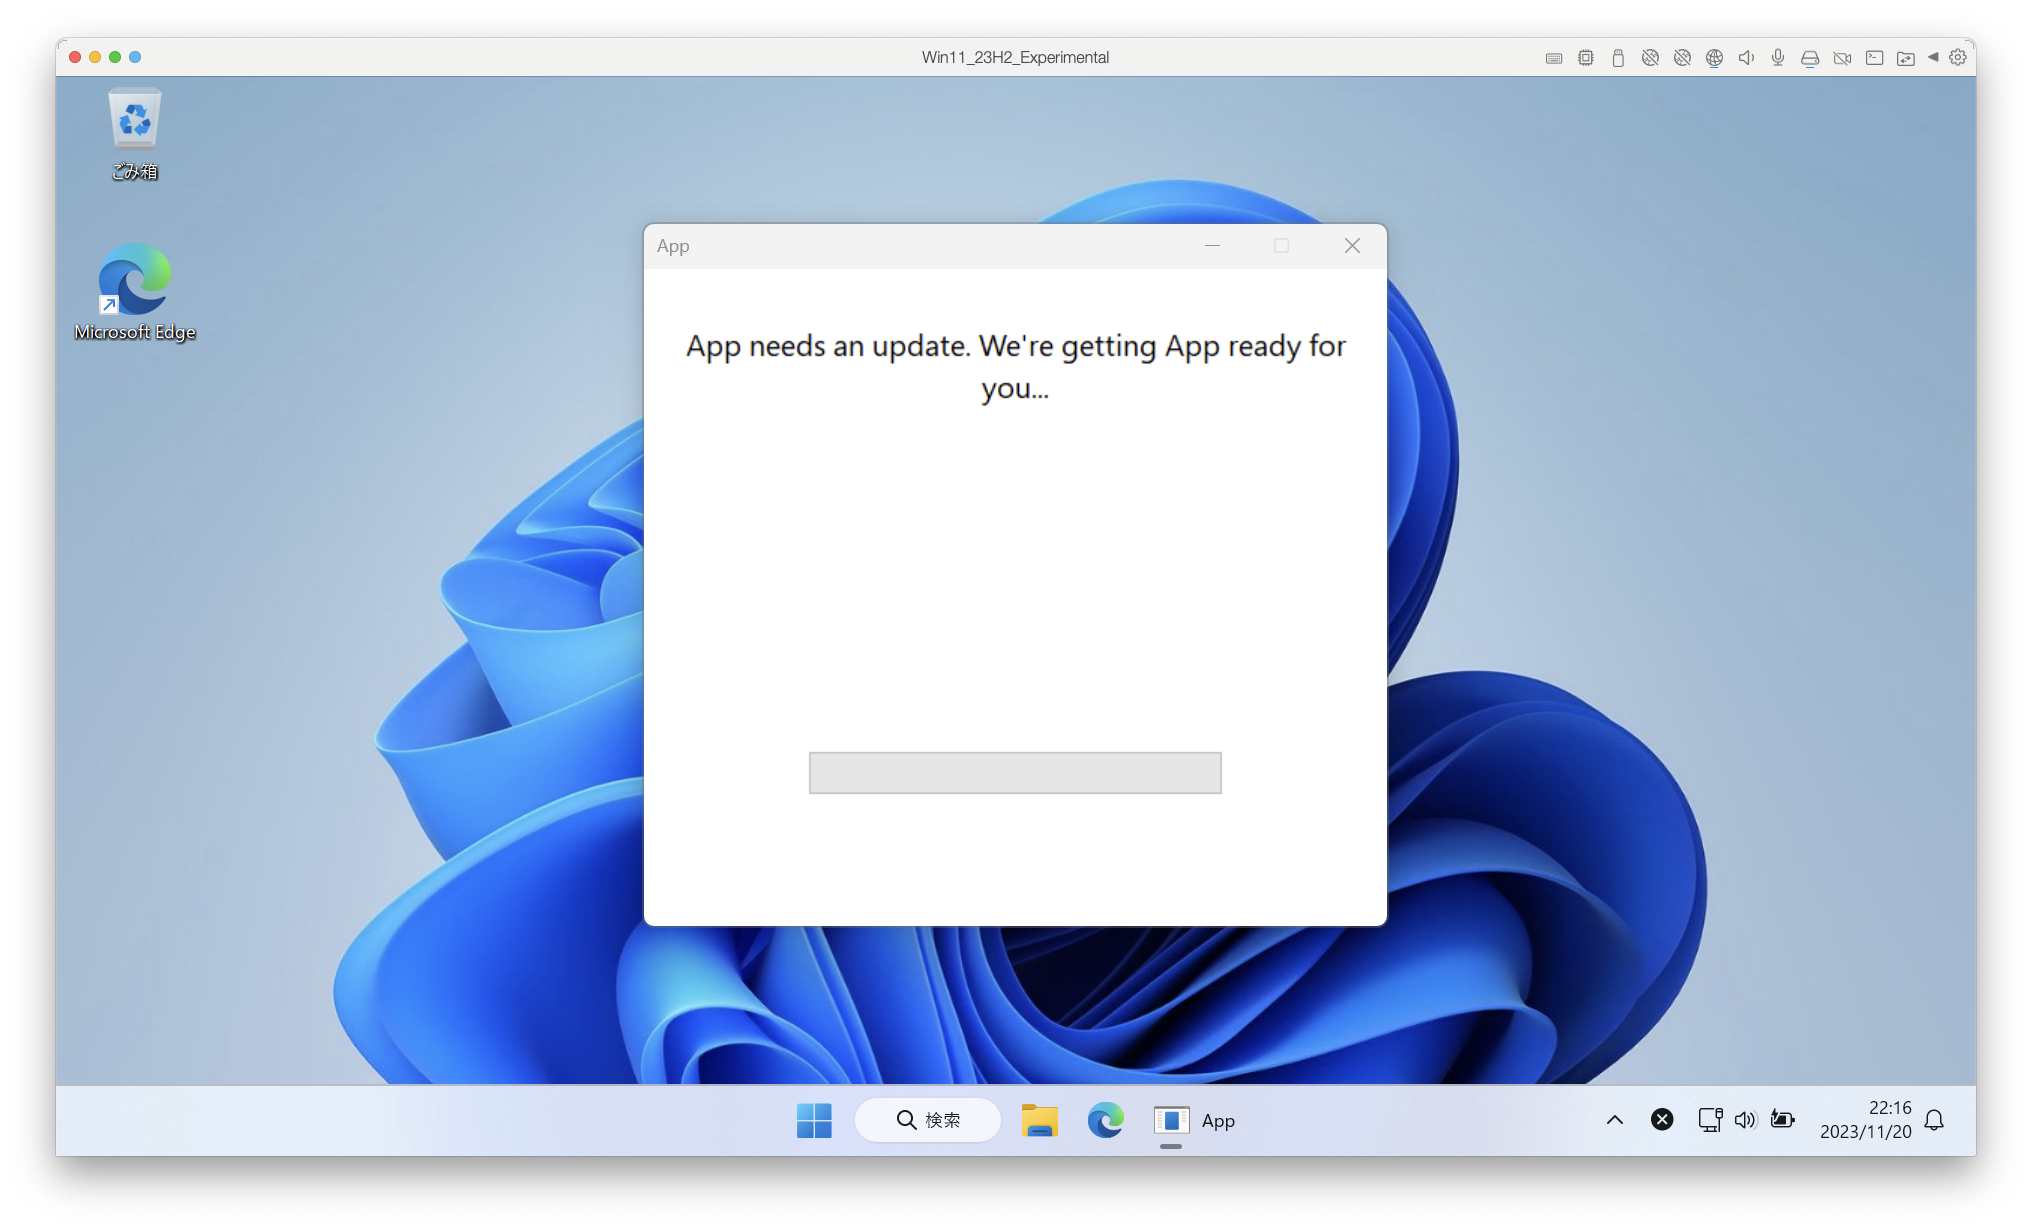Click the black circle X tray icon
2032x1230 pixels.
click(1662, 1120)
